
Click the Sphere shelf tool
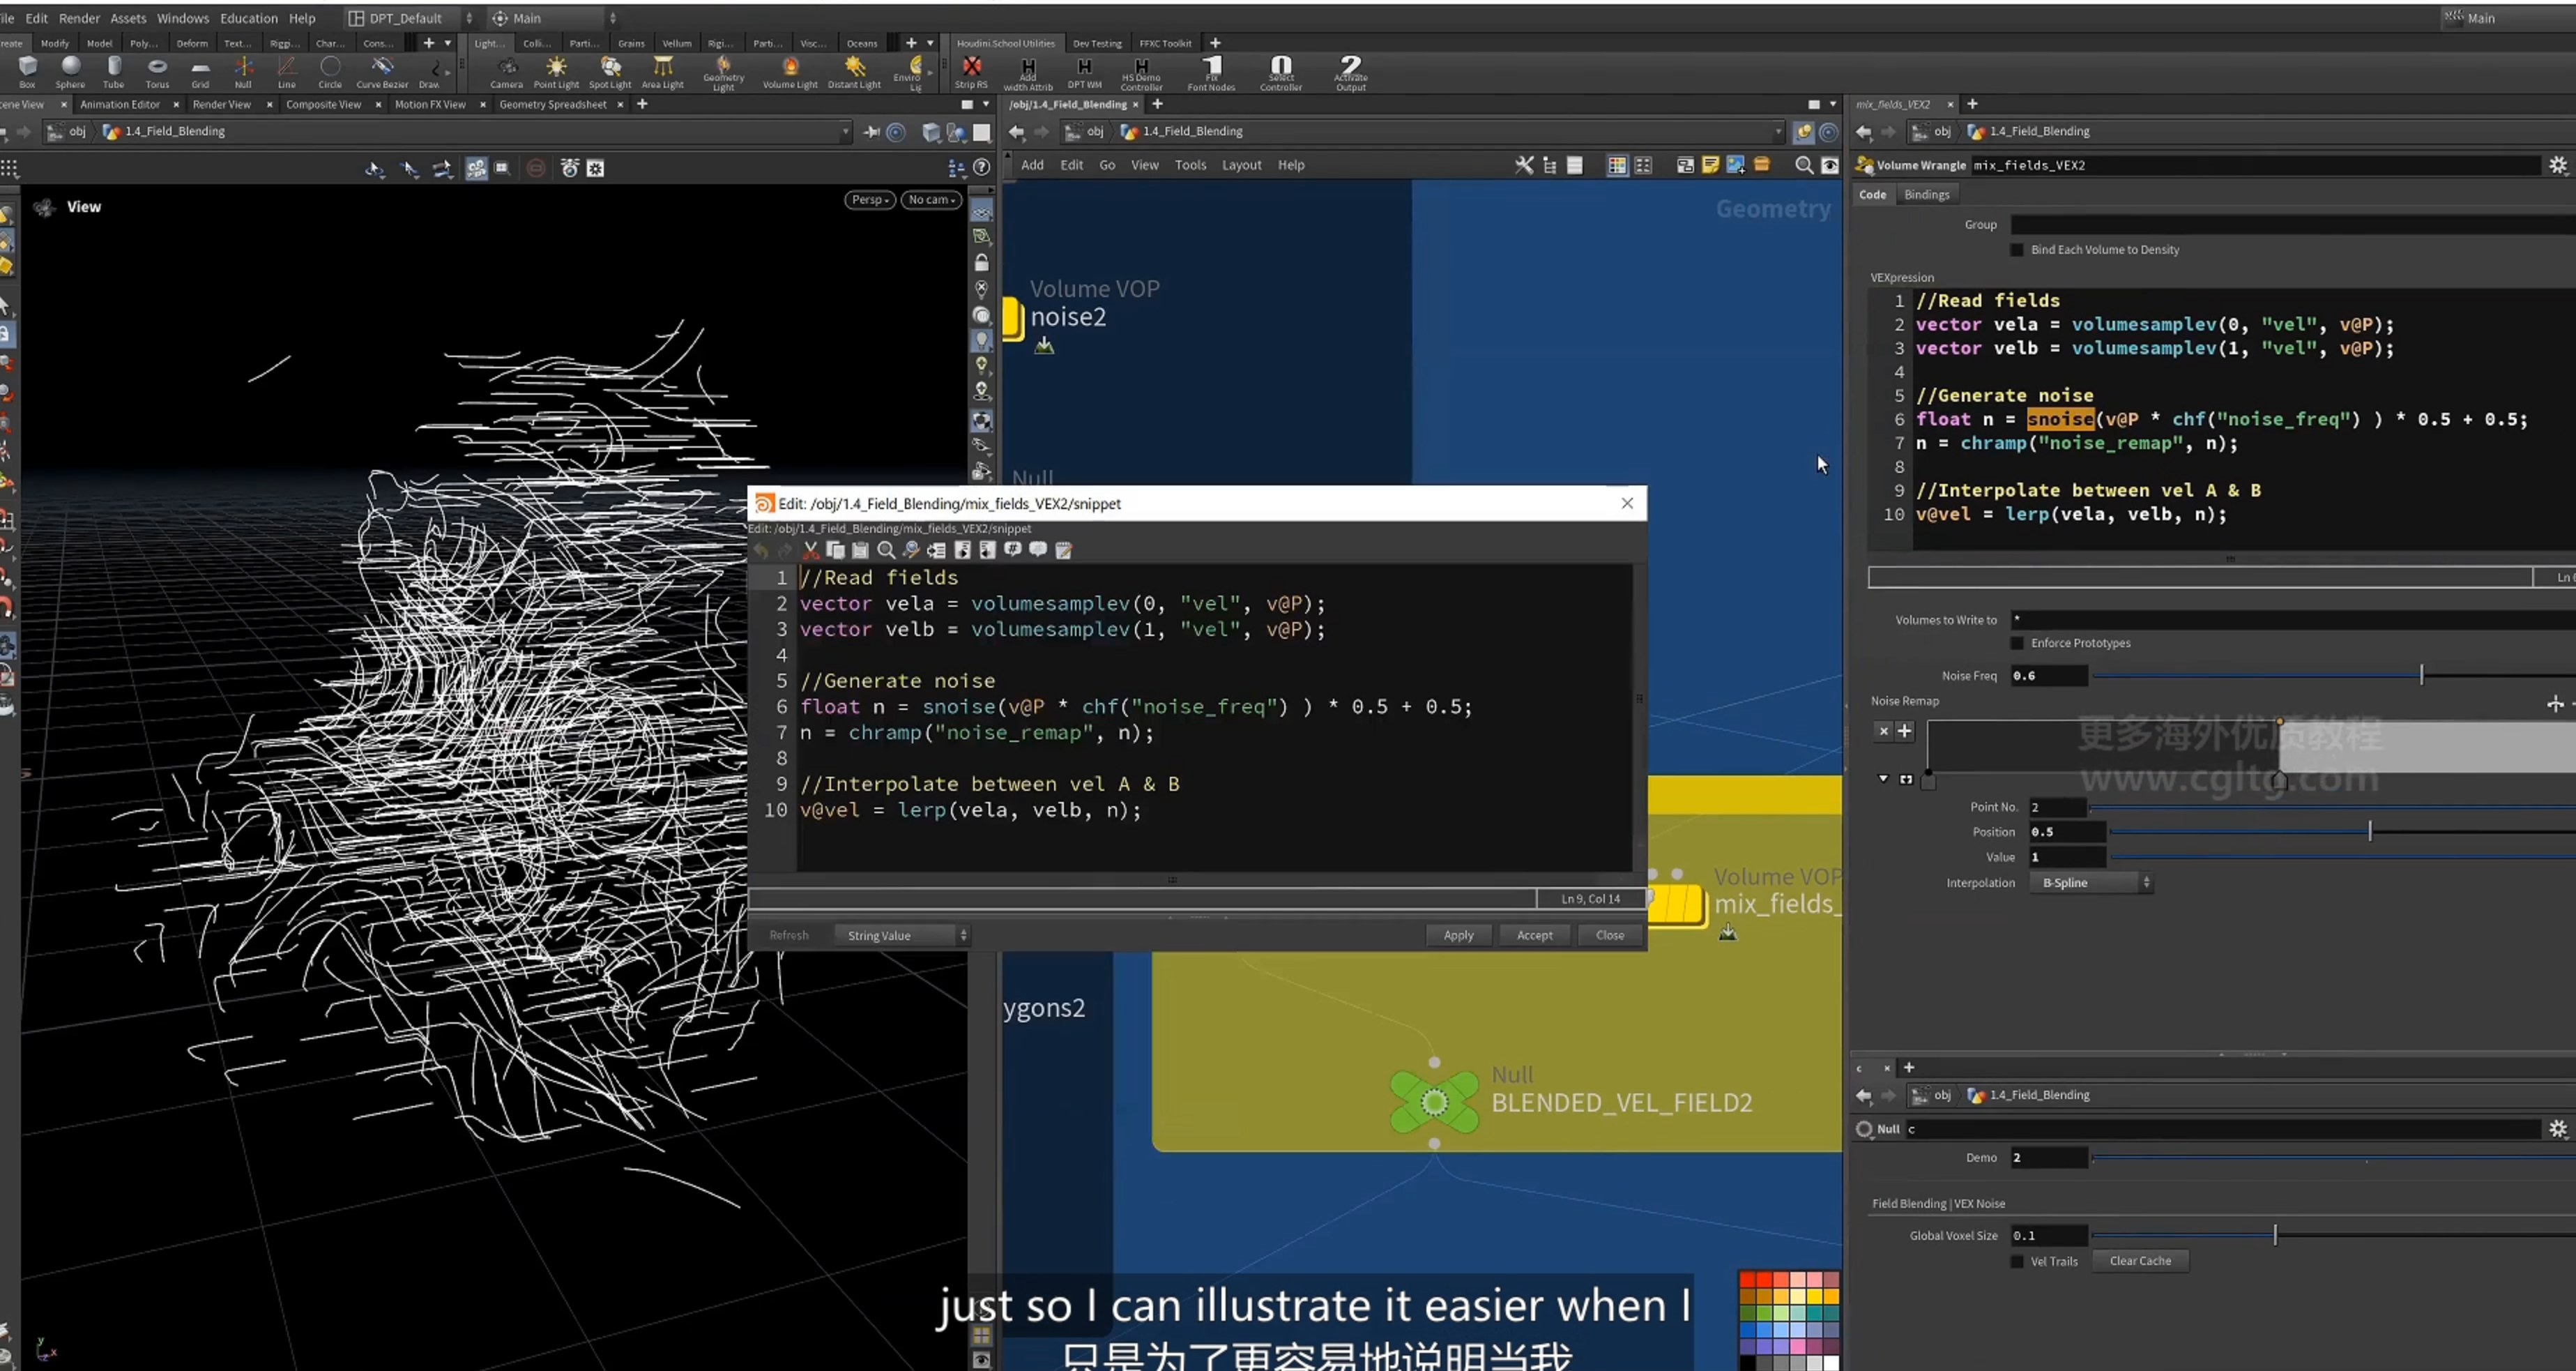[70, 71]
